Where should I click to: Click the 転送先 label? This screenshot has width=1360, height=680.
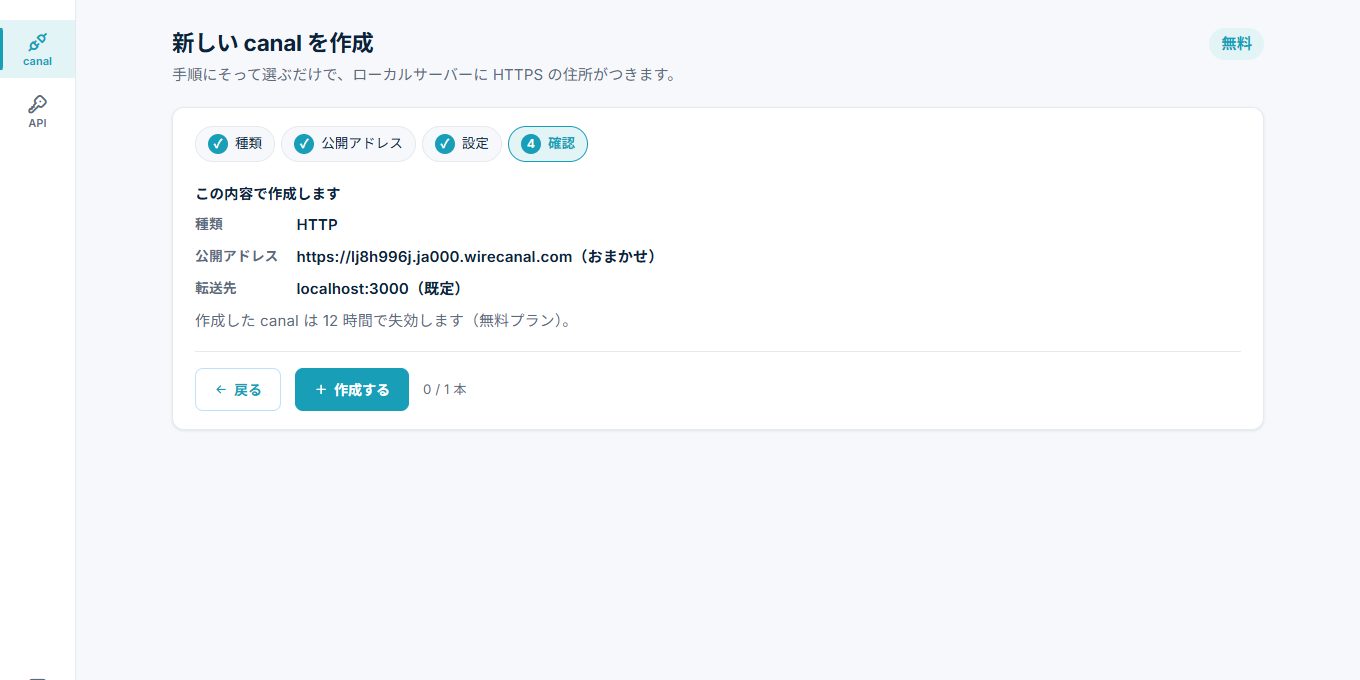pyautogui.click(x=216, y=289)
